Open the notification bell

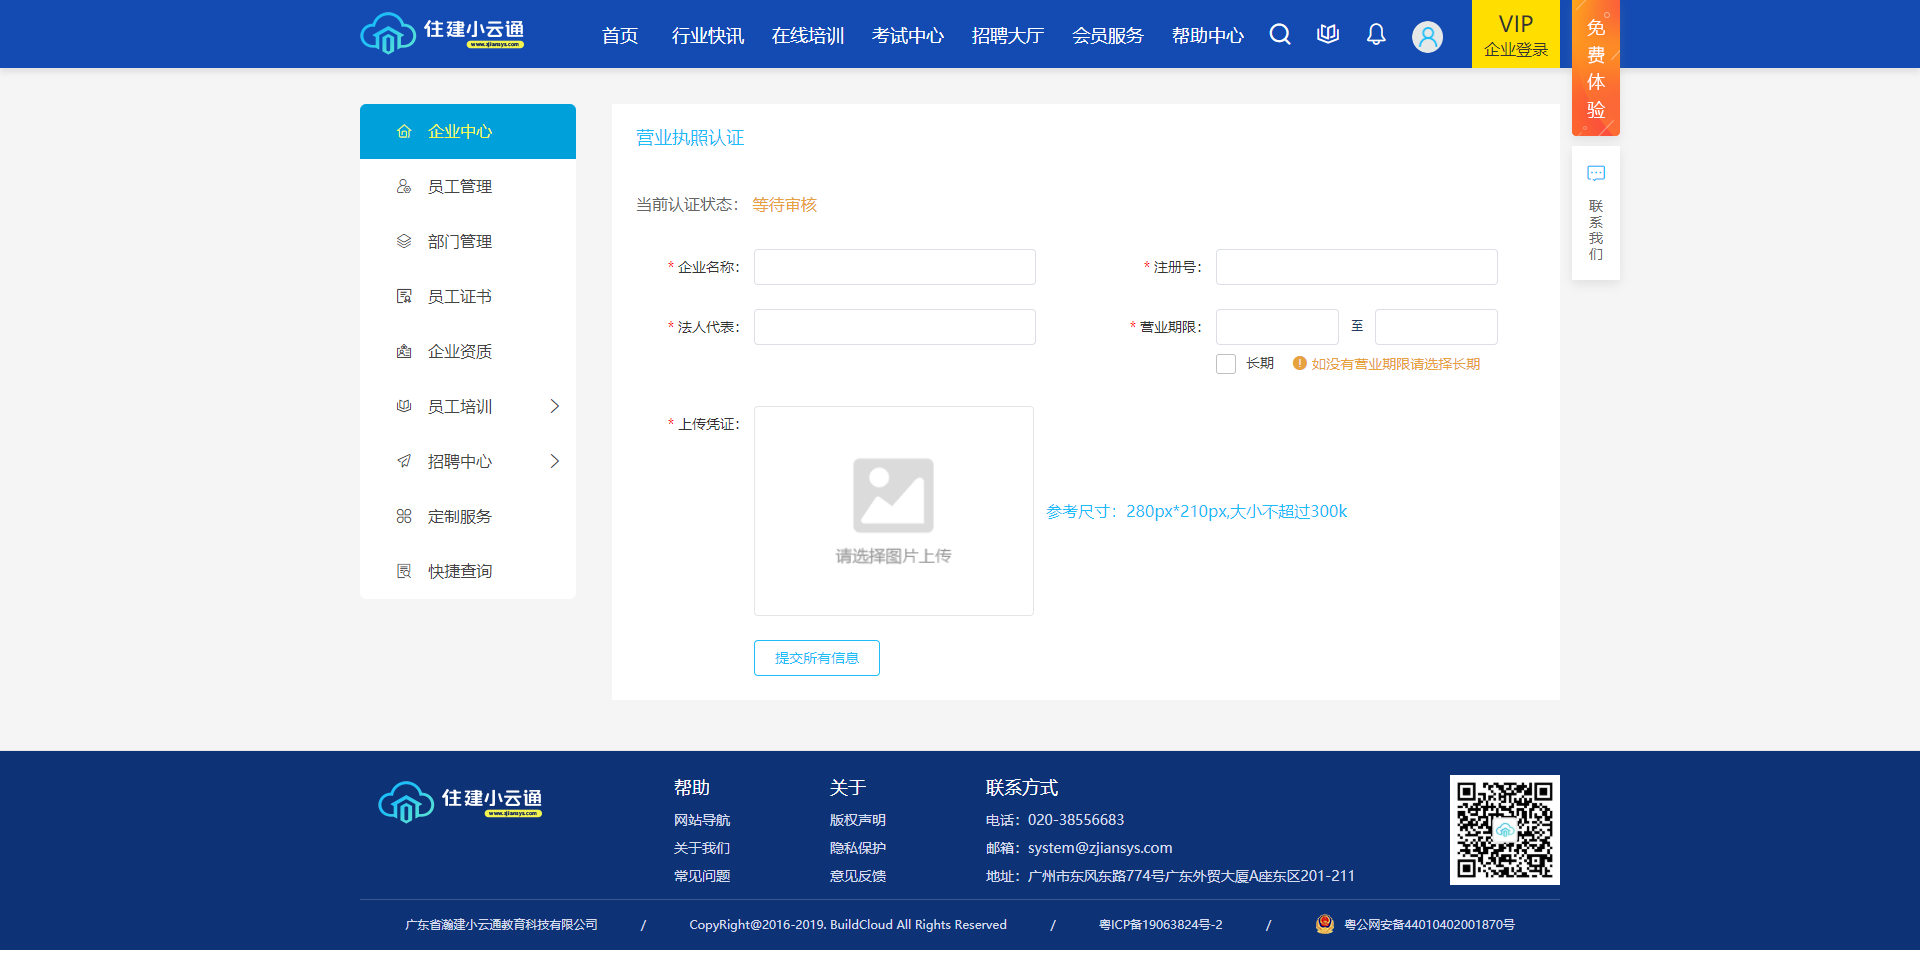tap(1376, 35)
